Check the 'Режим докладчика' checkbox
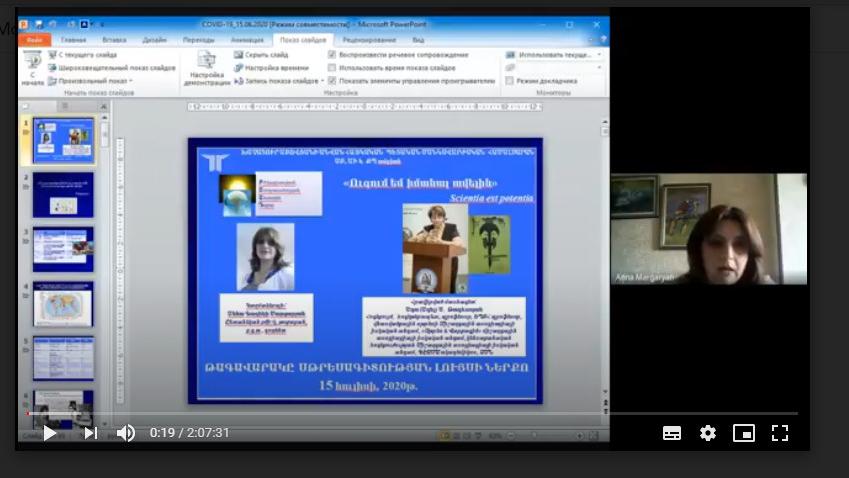This screenshot has width=849, height=478. [x=510, y=81]
